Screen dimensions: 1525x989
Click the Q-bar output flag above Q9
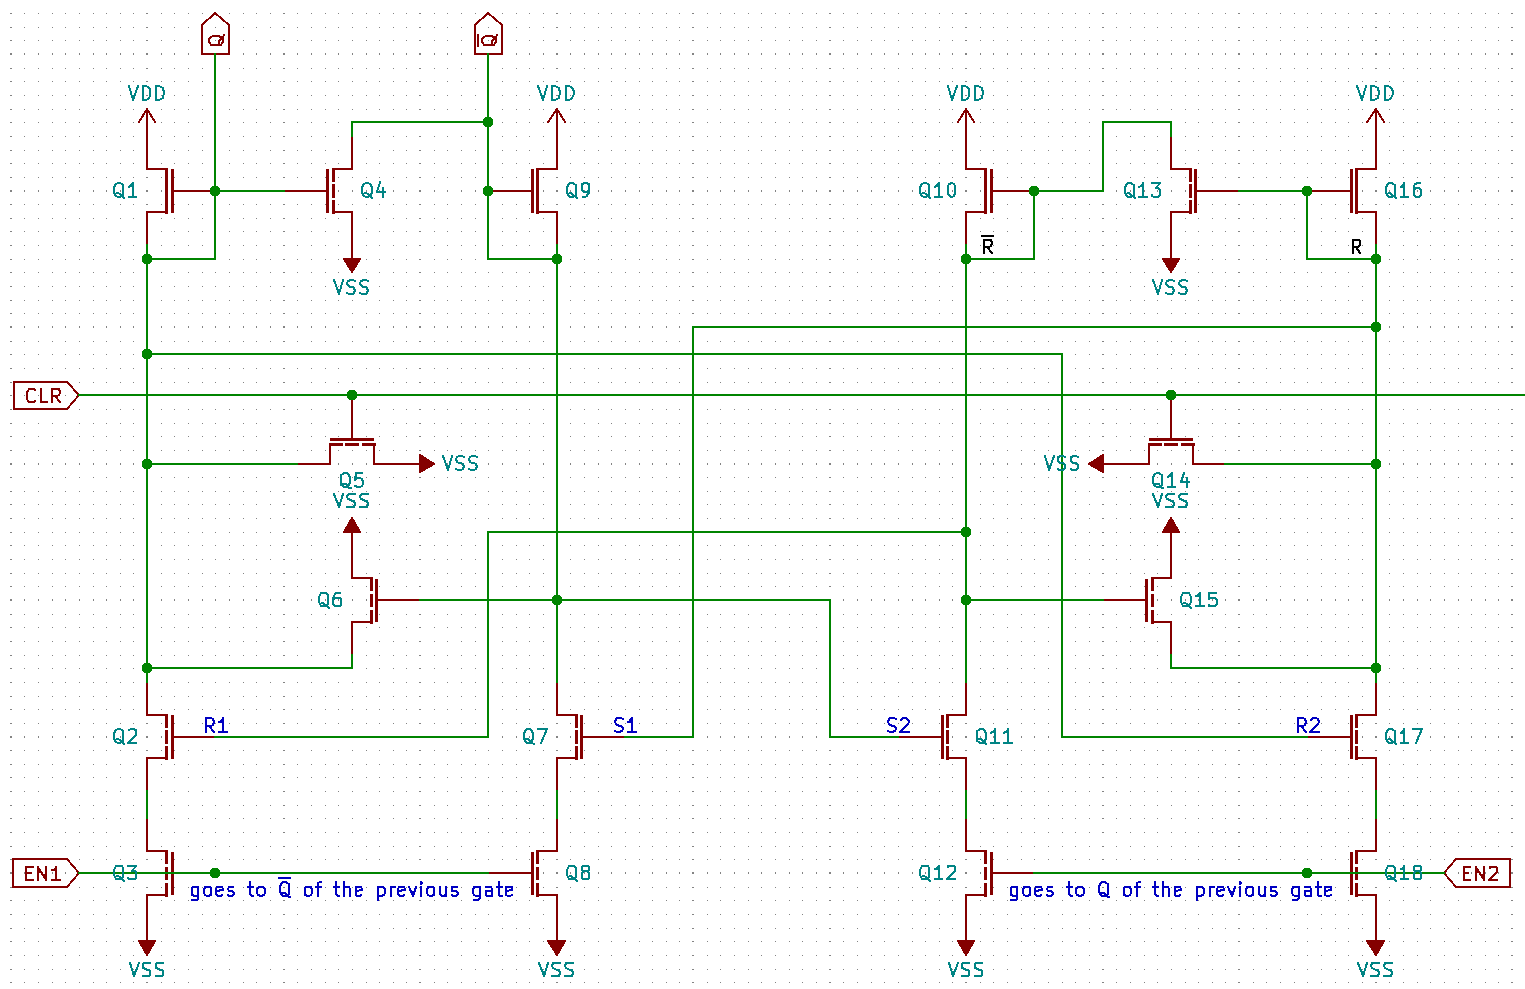488,34
